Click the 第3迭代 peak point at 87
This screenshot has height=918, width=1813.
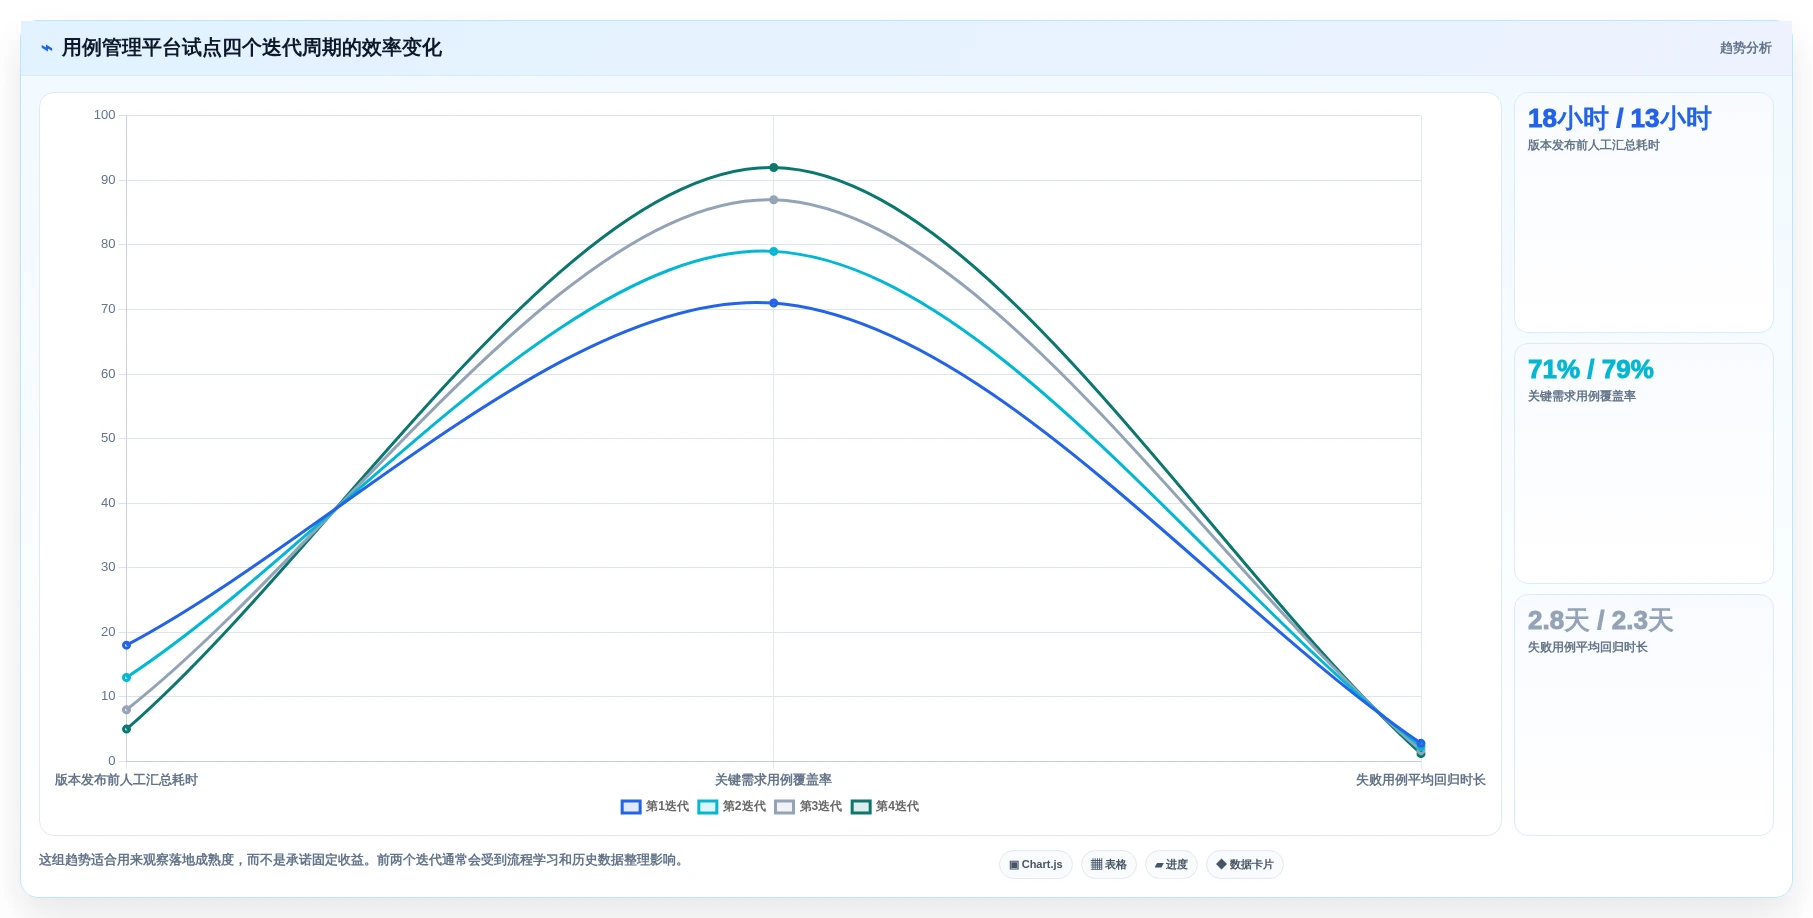[773, 200]
